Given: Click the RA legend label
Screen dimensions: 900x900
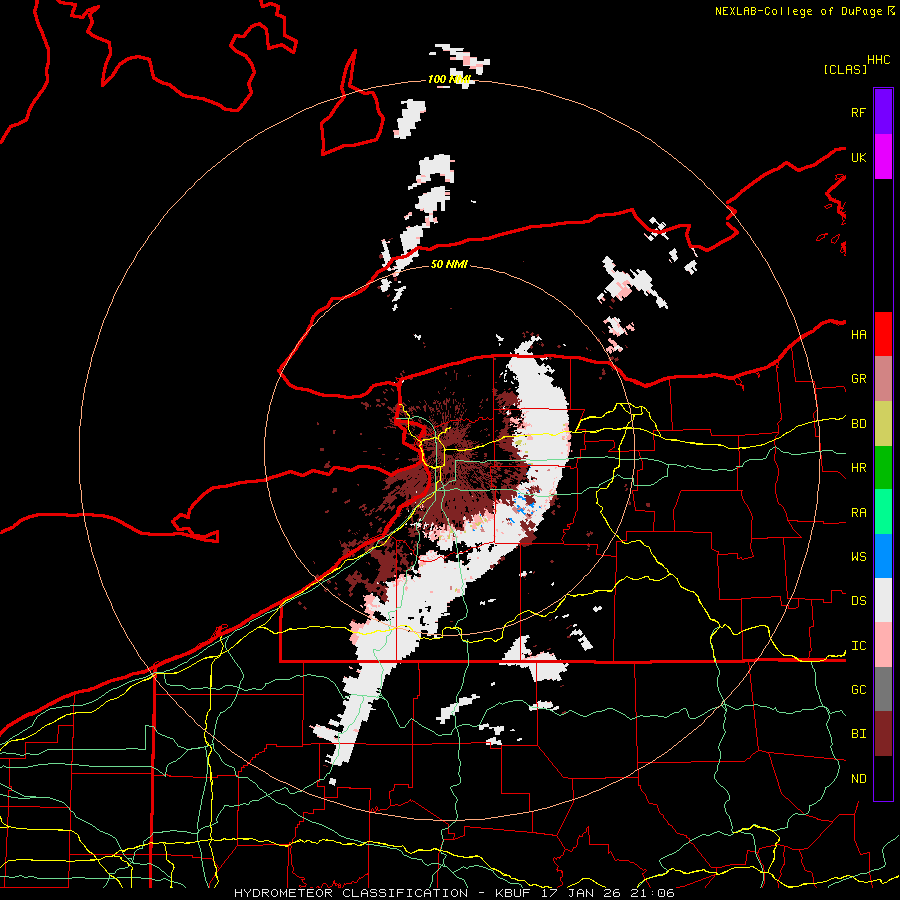Looking at the screenshot, I should point(859,513).
